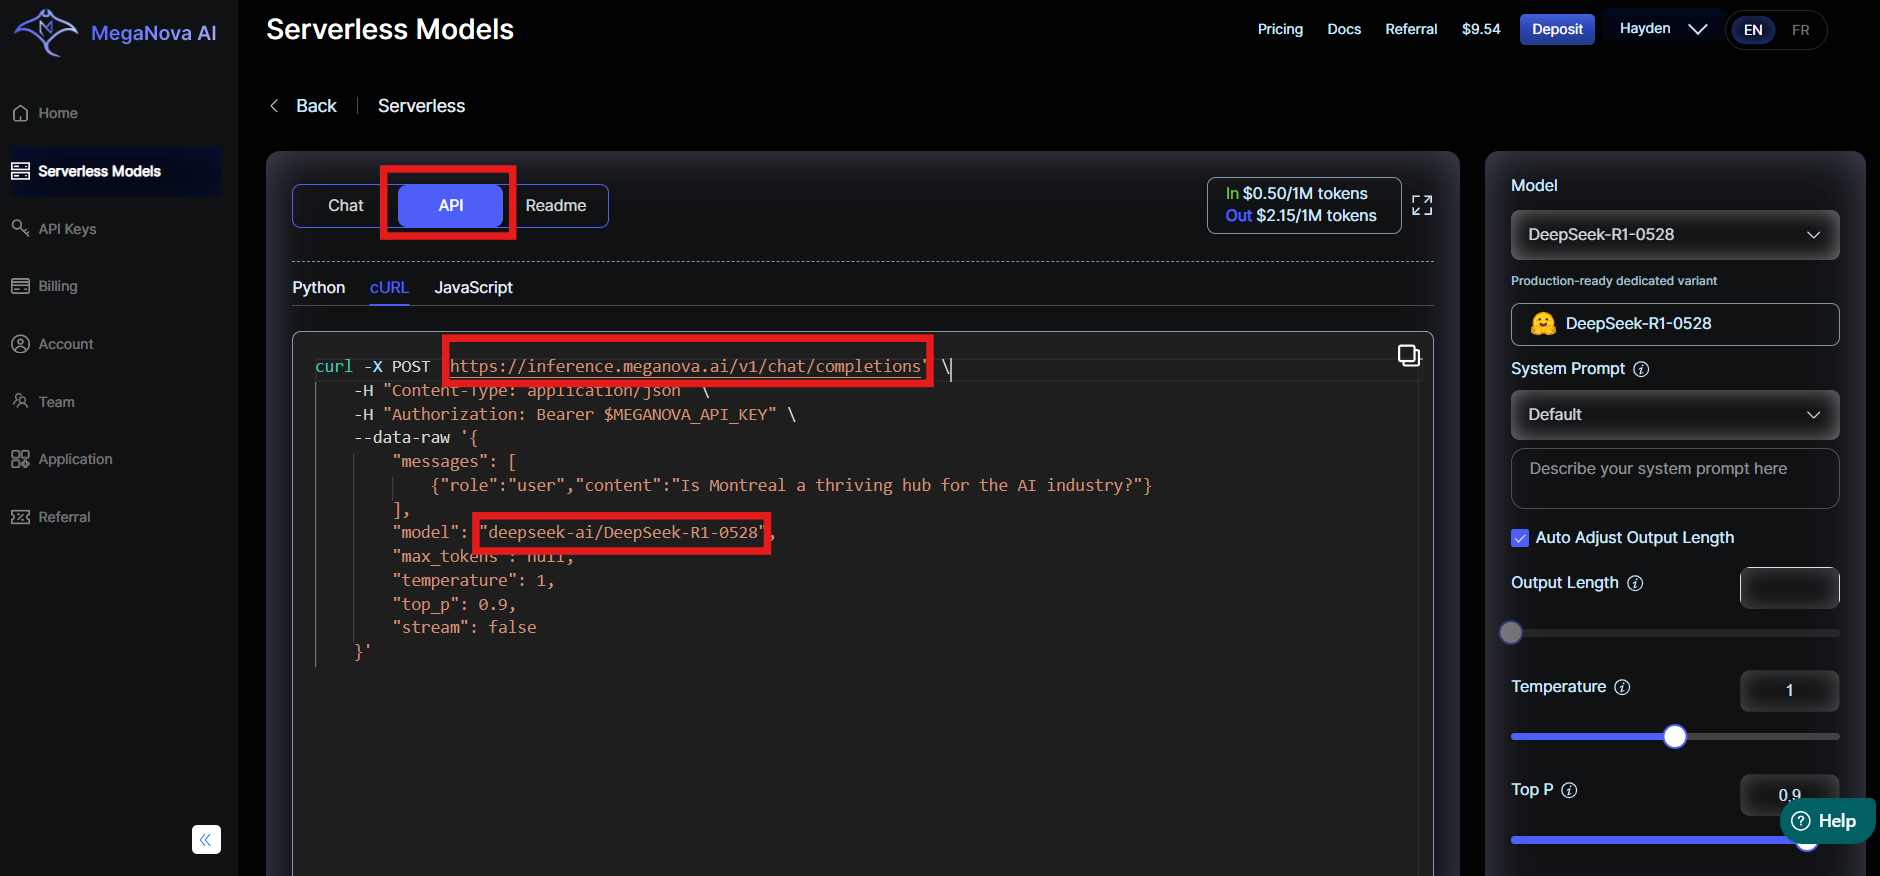1880x876 pixels.
Task: Open the System Prompt info tooltip
Action: click(1641, 369)
